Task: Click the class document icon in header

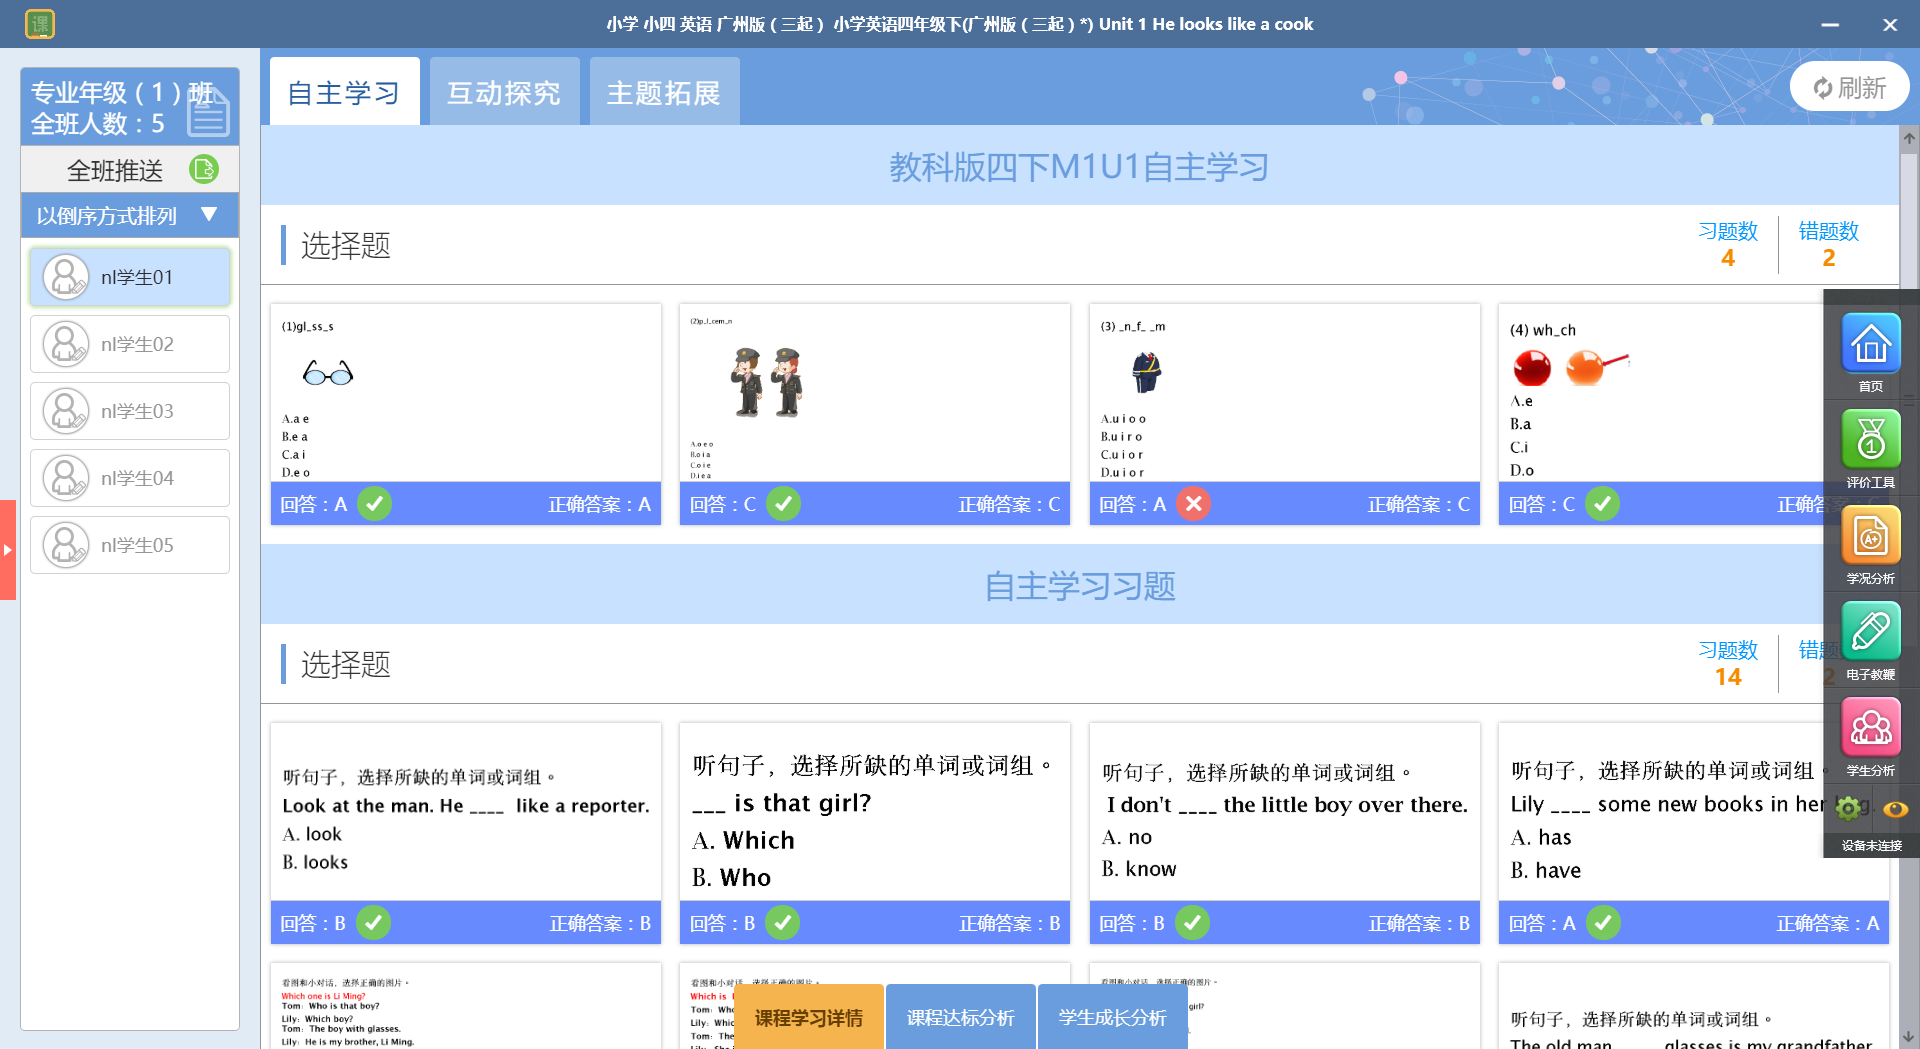Action: pyautogui.click(x=208, y=112)
